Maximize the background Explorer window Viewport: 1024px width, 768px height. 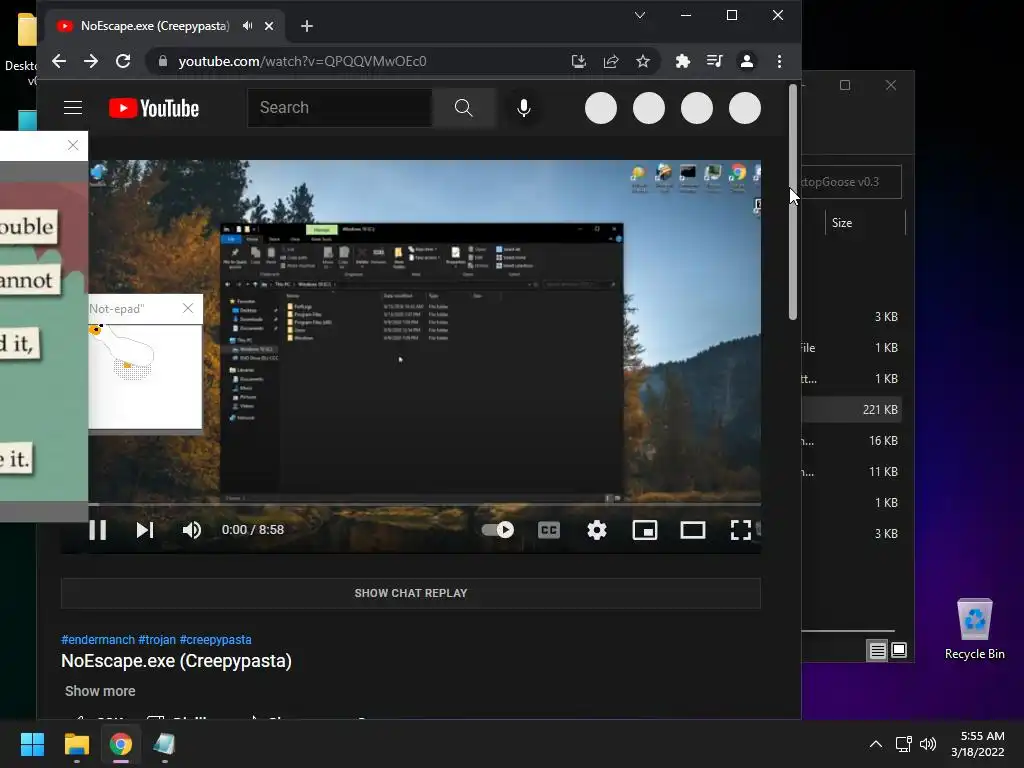pos(845,86)
